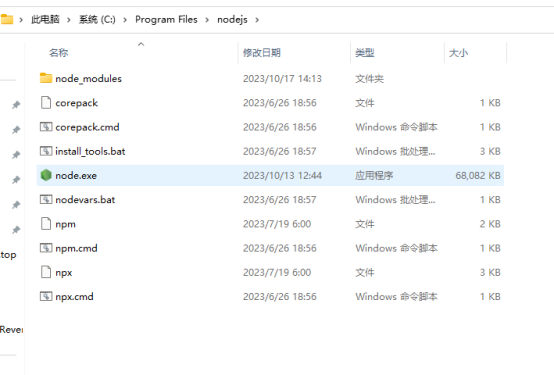Screen dimensions: 554x375
Task: Click the nodevars.bat file icon
Action: click(46, 199)
